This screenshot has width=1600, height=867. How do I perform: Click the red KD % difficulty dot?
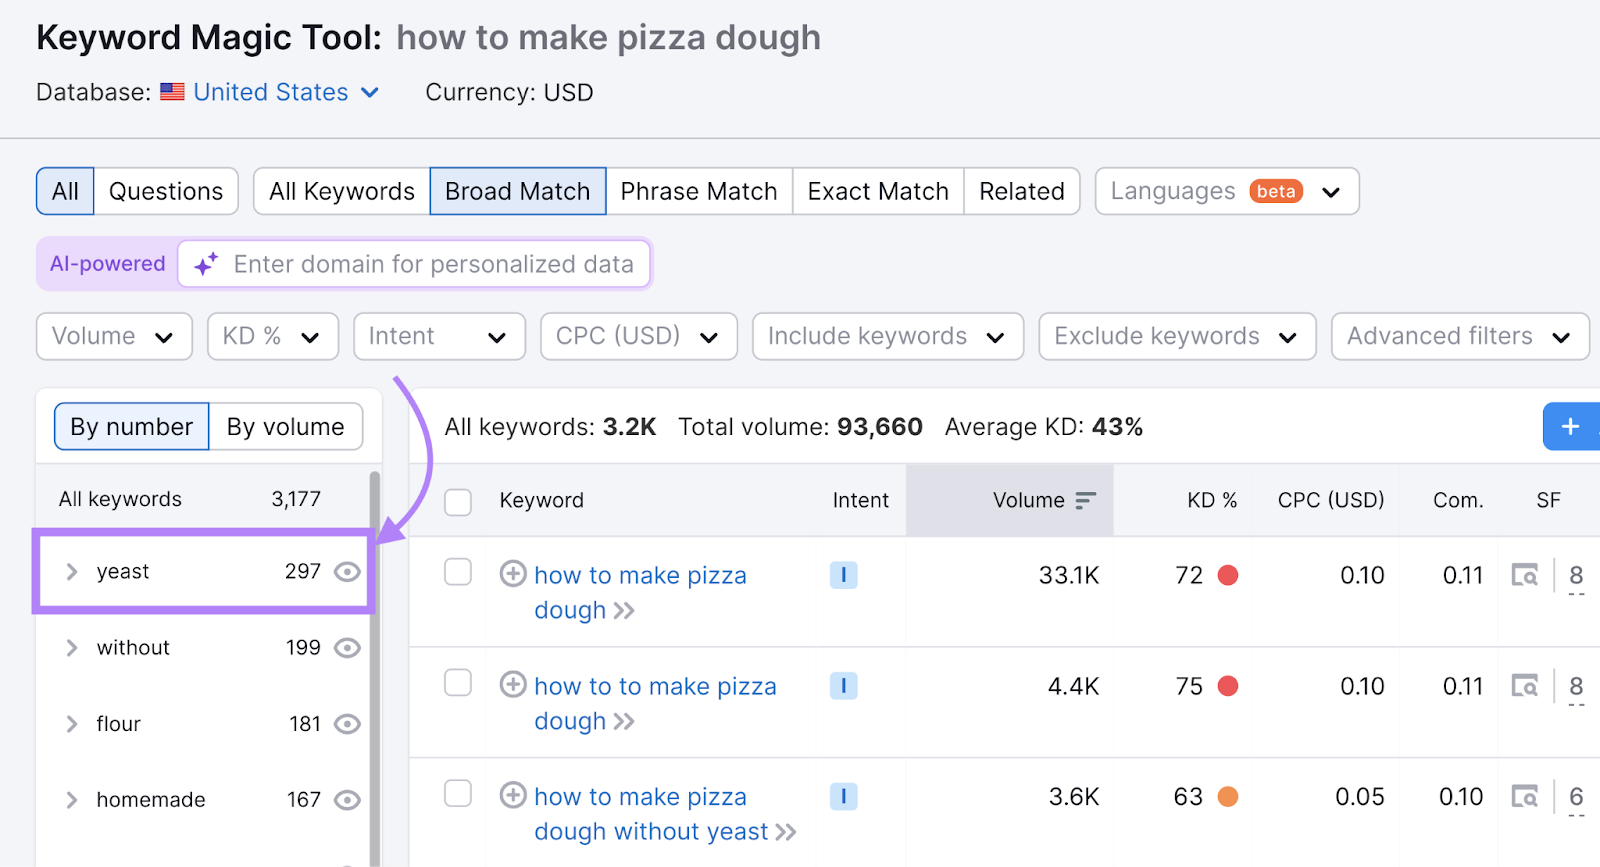tap(1228, 575)
